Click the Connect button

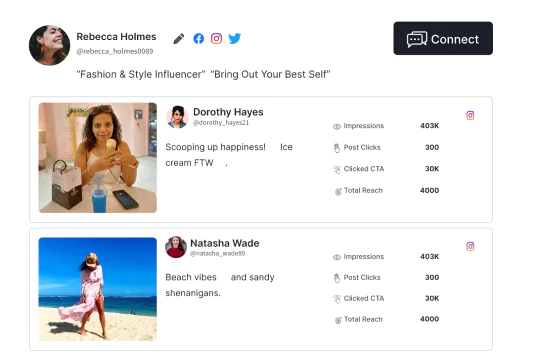[443, 38]
